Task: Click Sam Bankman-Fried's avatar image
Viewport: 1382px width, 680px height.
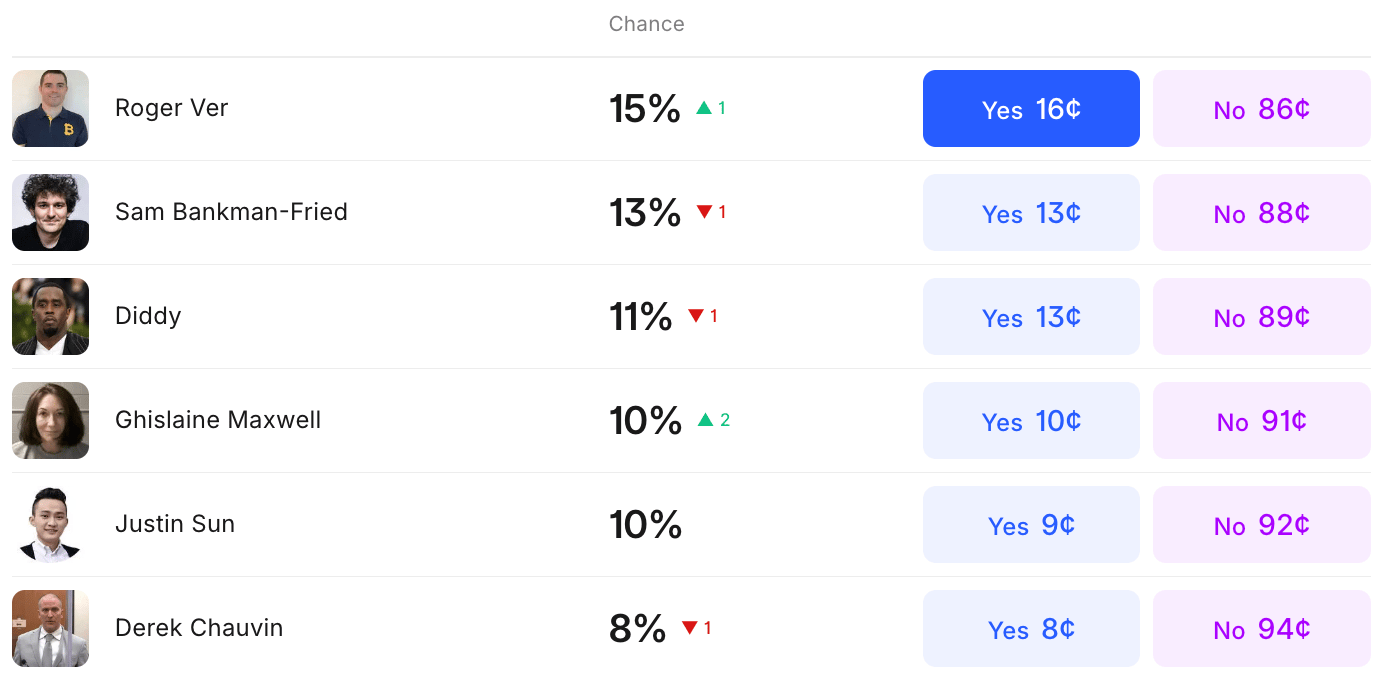Action: pos(50,212)
